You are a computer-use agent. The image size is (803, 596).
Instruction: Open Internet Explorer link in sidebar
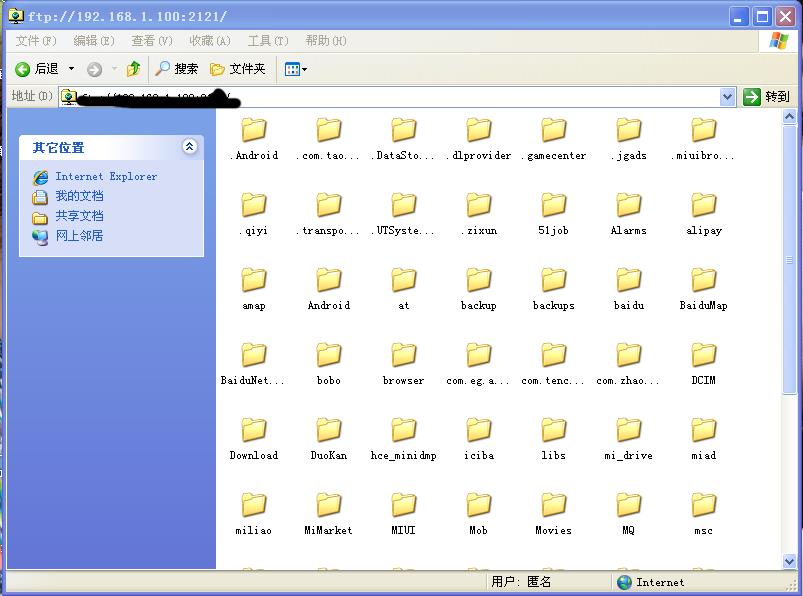tap(106, 177)
